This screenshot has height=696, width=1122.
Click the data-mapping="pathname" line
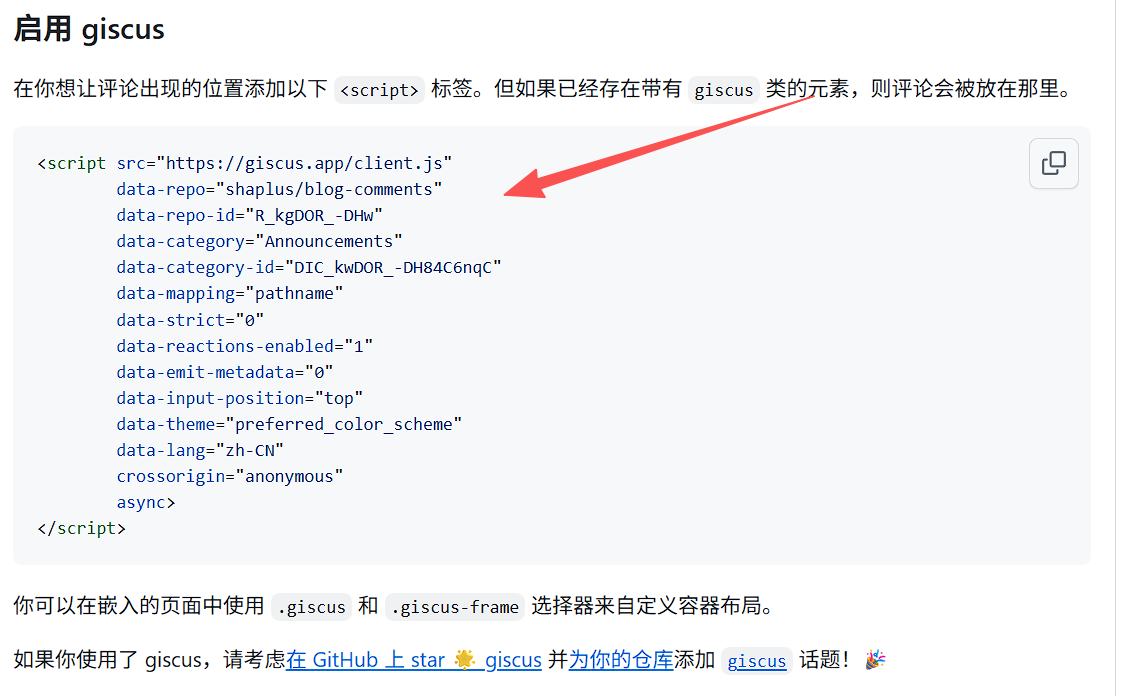pyautogui.click(x=230, y=294)
